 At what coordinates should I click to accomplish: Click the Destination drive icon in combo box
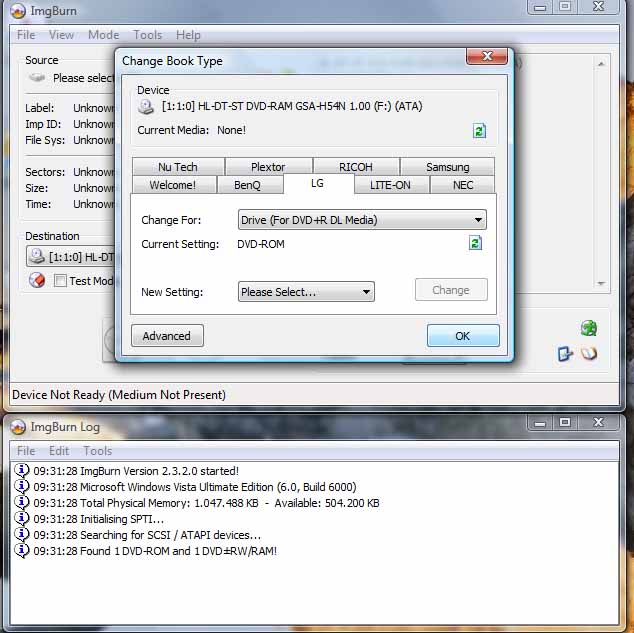[37, 256]
